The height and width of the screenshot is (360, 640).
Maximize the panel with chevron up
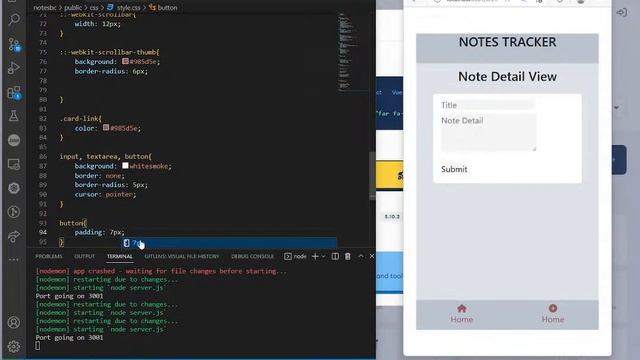(x=361, y=256)
